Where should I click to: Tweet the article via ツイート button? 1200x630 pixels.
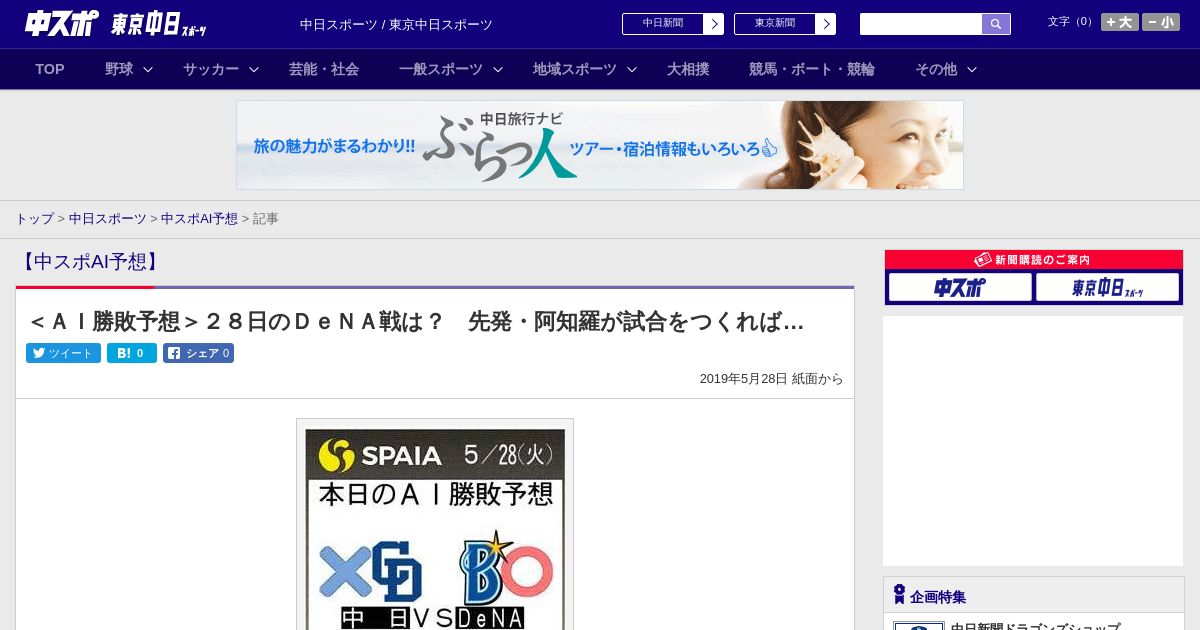coord(63,353)
